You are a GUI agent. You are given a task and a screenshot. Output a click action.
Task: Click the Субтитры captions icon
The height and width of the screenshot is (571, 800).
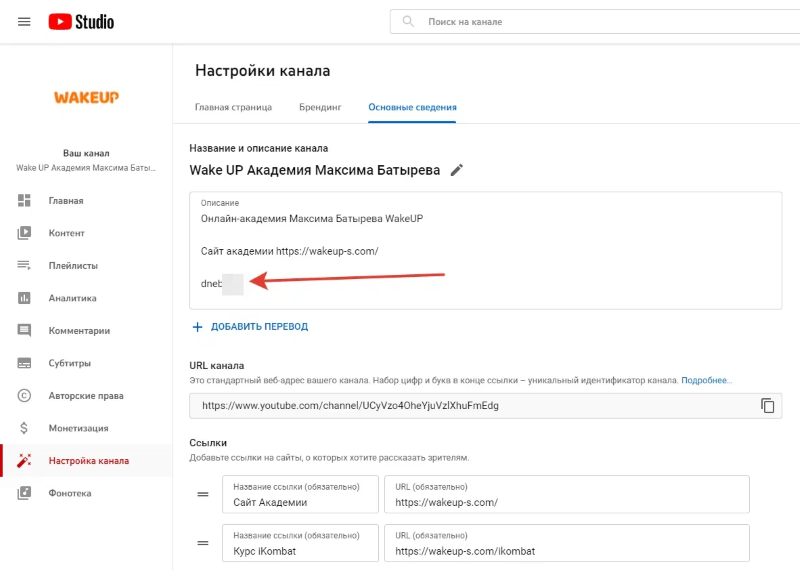24,363
